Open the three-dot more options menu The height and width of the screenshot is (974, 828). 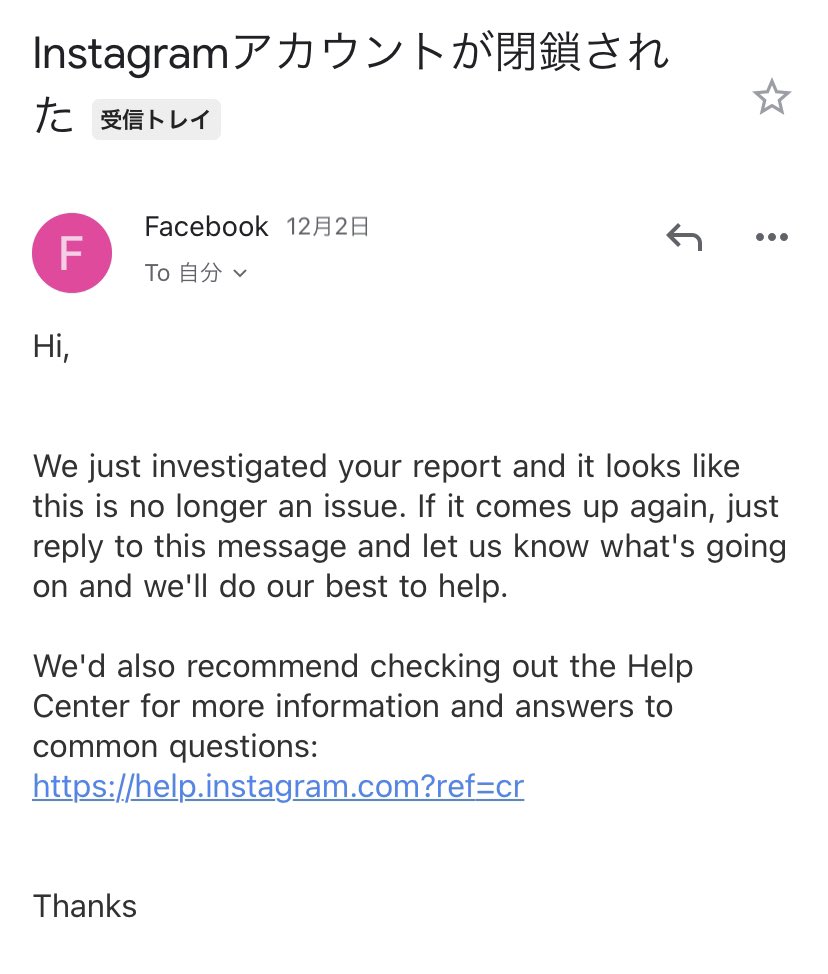[x=771, y=237]
